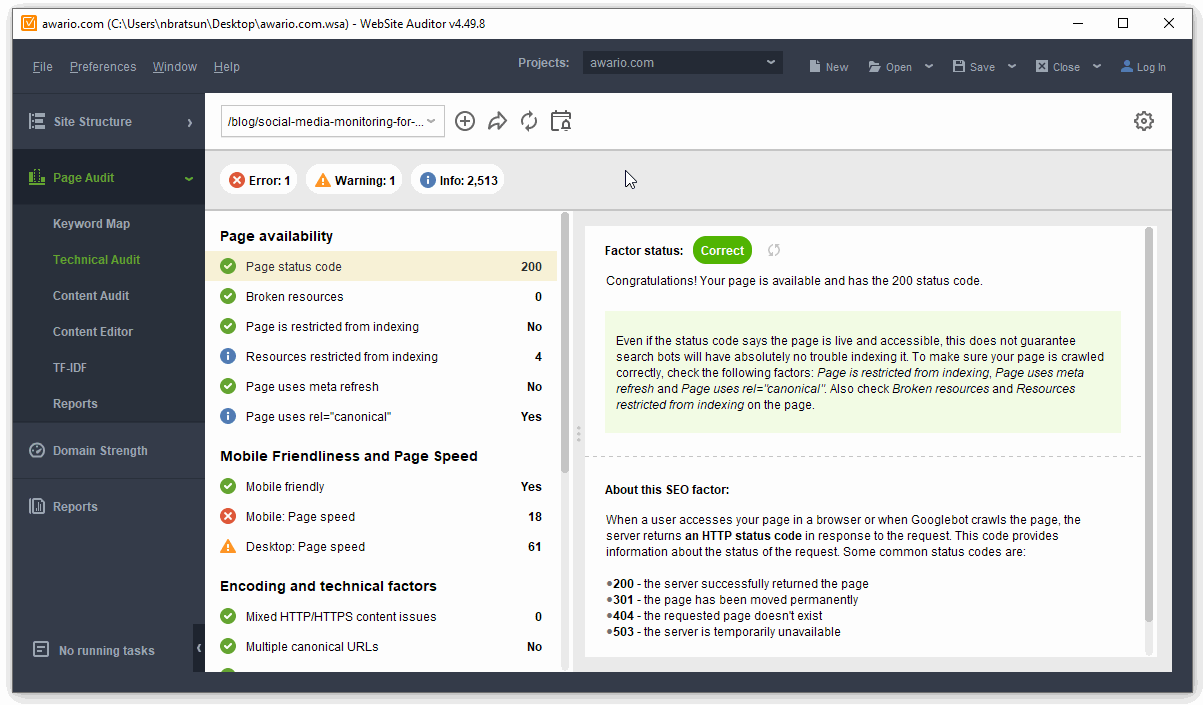The width and height of the screenshot is (1203, 705).
Task: Click the green check icon beside Mobile friendly
Action: pos(228,487)
